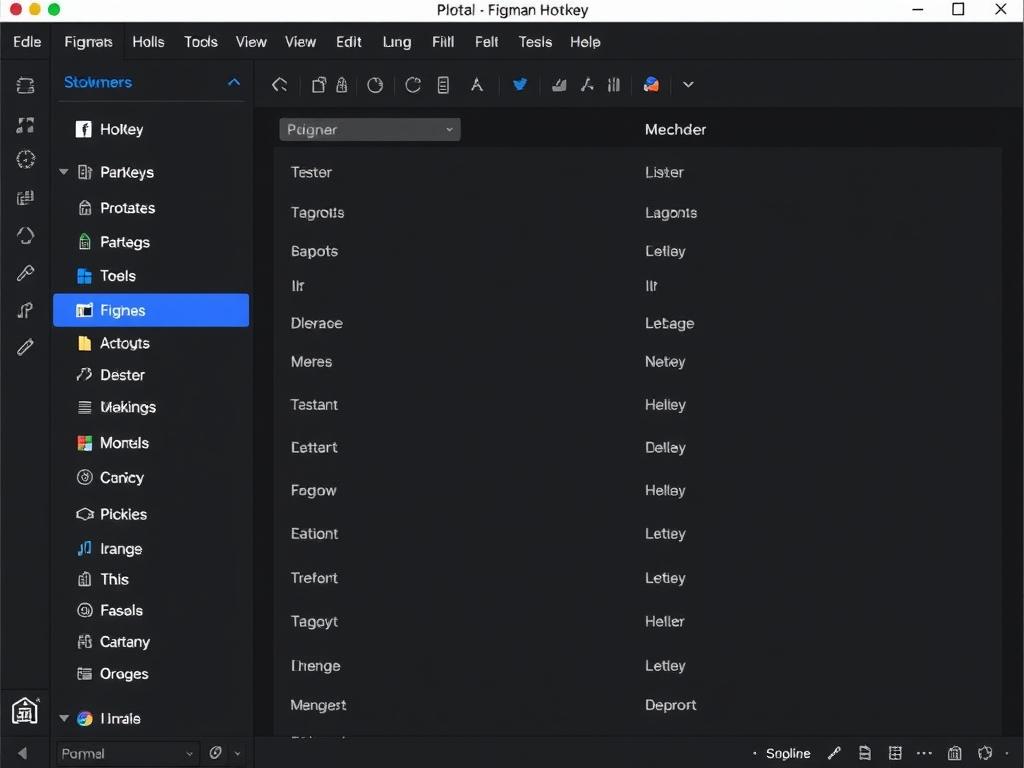Select Oroges in the sidebar
Image resolution: width=1024 pixels, height=768 pixels.
pyautogui.click(x=151, y=673)
